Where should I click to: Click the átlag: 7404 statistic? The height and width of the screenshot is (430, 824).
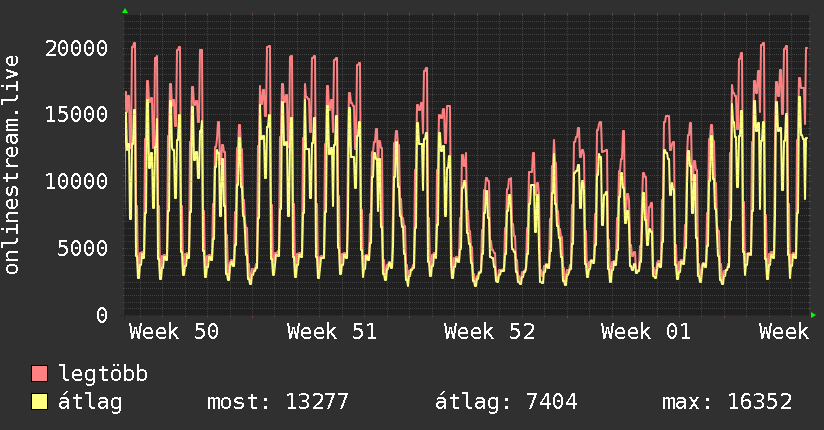(506, 402)
